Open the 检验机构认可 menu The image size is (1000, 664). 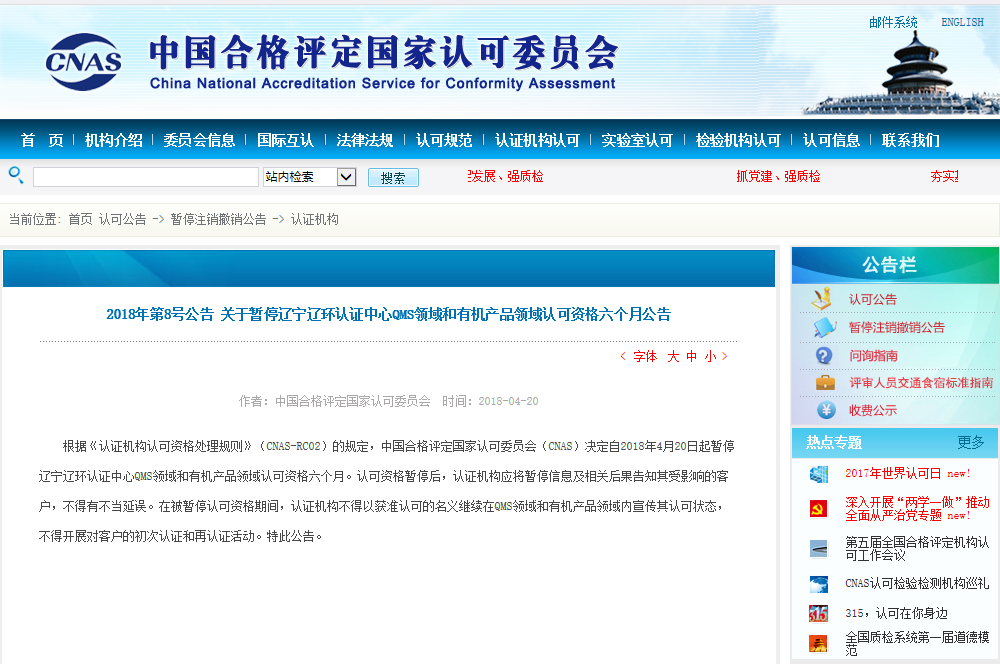(x=738, y=140)
